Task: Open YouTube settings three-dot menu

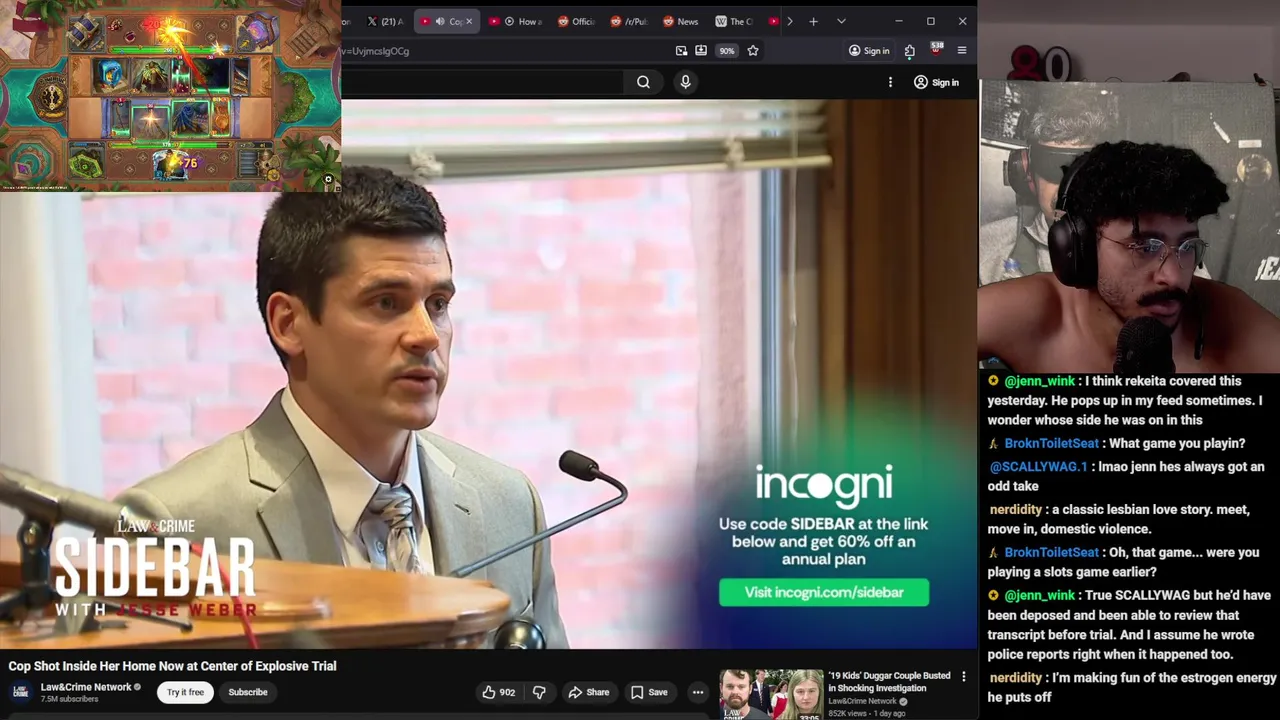Action: (890, 82)
